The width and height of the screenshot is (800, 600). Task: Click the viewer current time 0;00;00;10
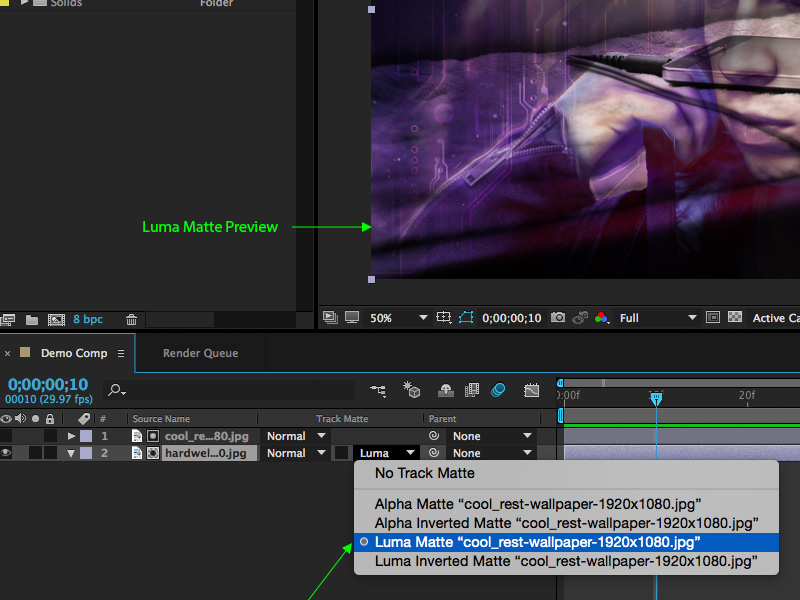(x=512, y=318)
